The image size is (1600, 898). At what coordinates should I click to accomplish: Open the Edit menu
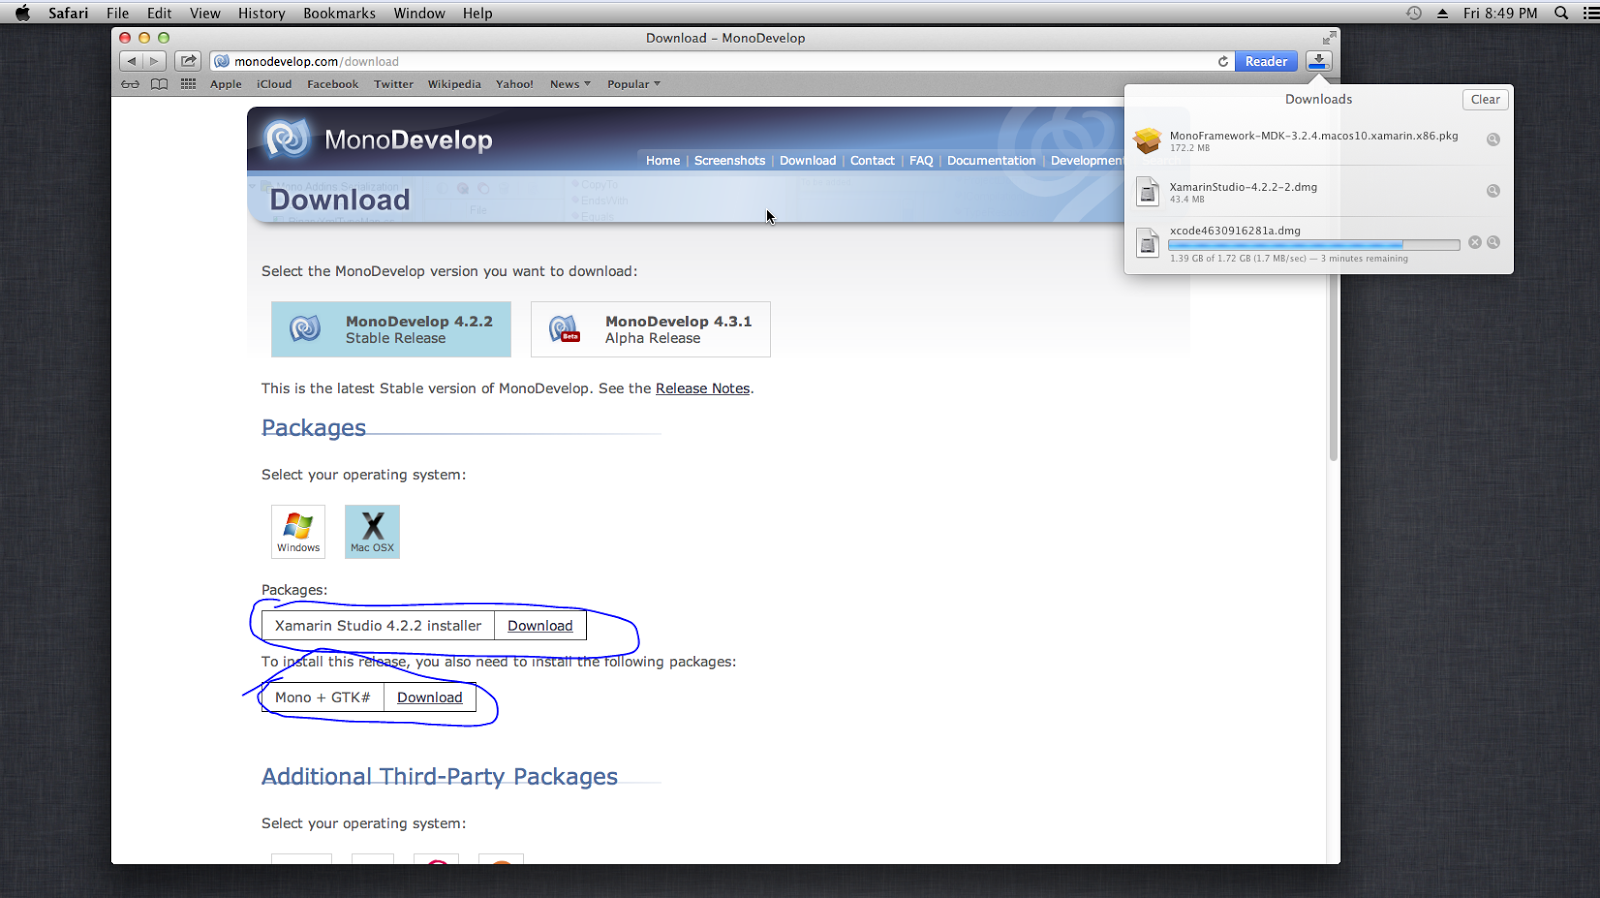click(x=159, y=13)
